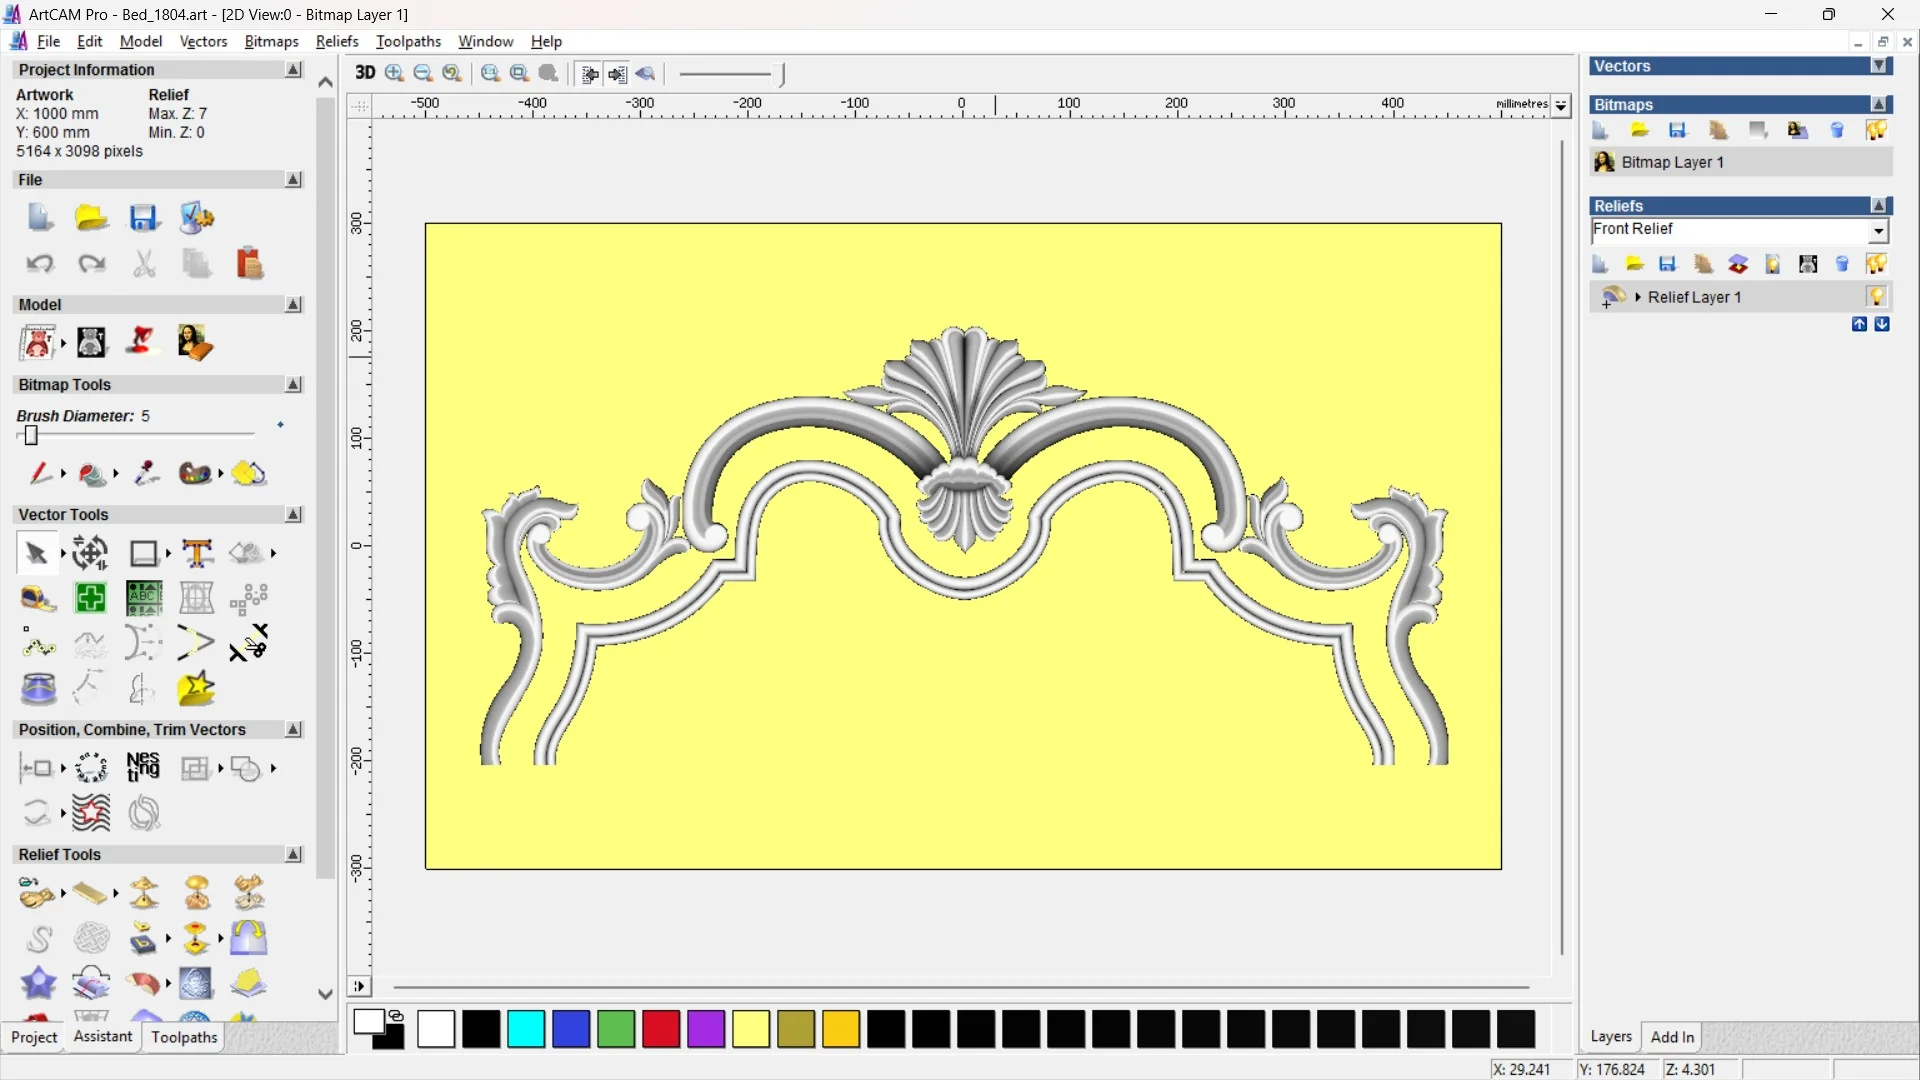Click the Paste clipboard icon
This screenshot has height=1080, width=1920.
(x=249, y=264)
